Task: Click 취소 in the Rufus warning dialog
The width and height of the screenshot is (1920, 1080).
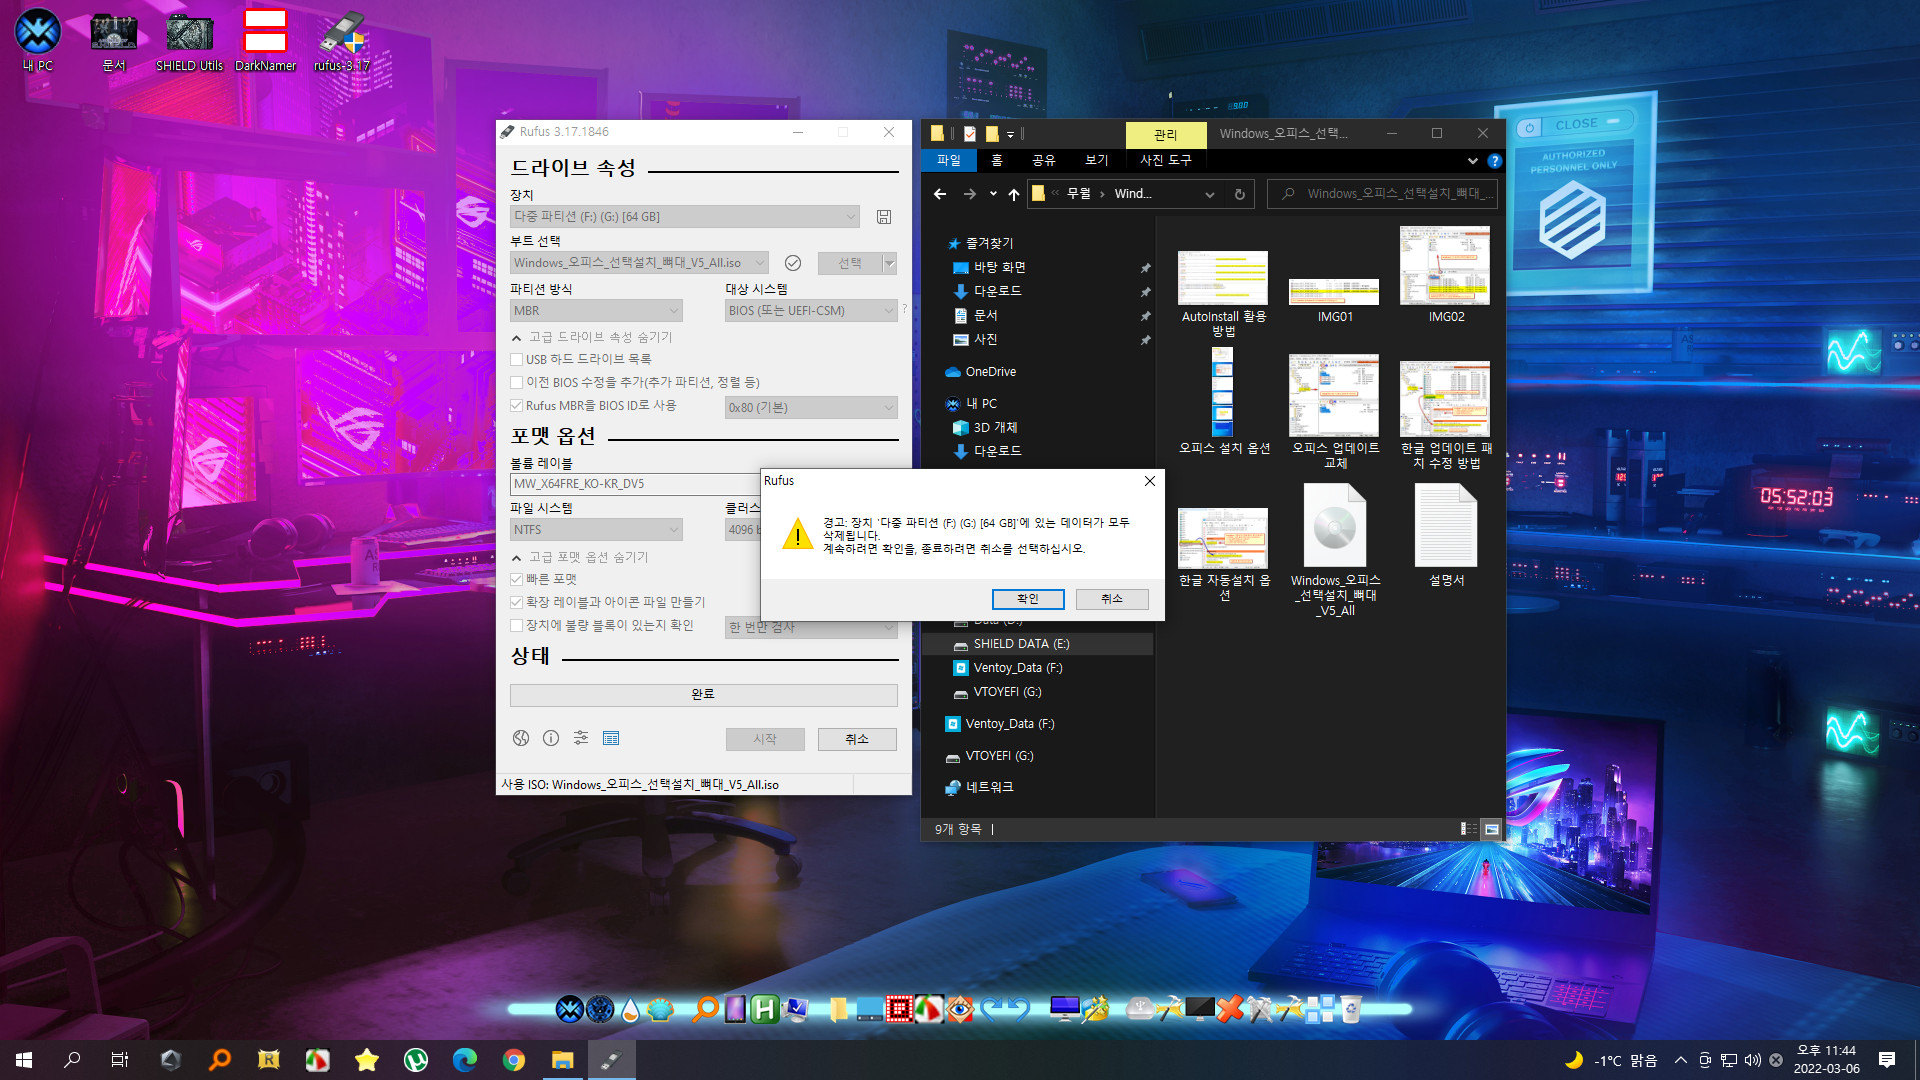Action: point(1112,599)
